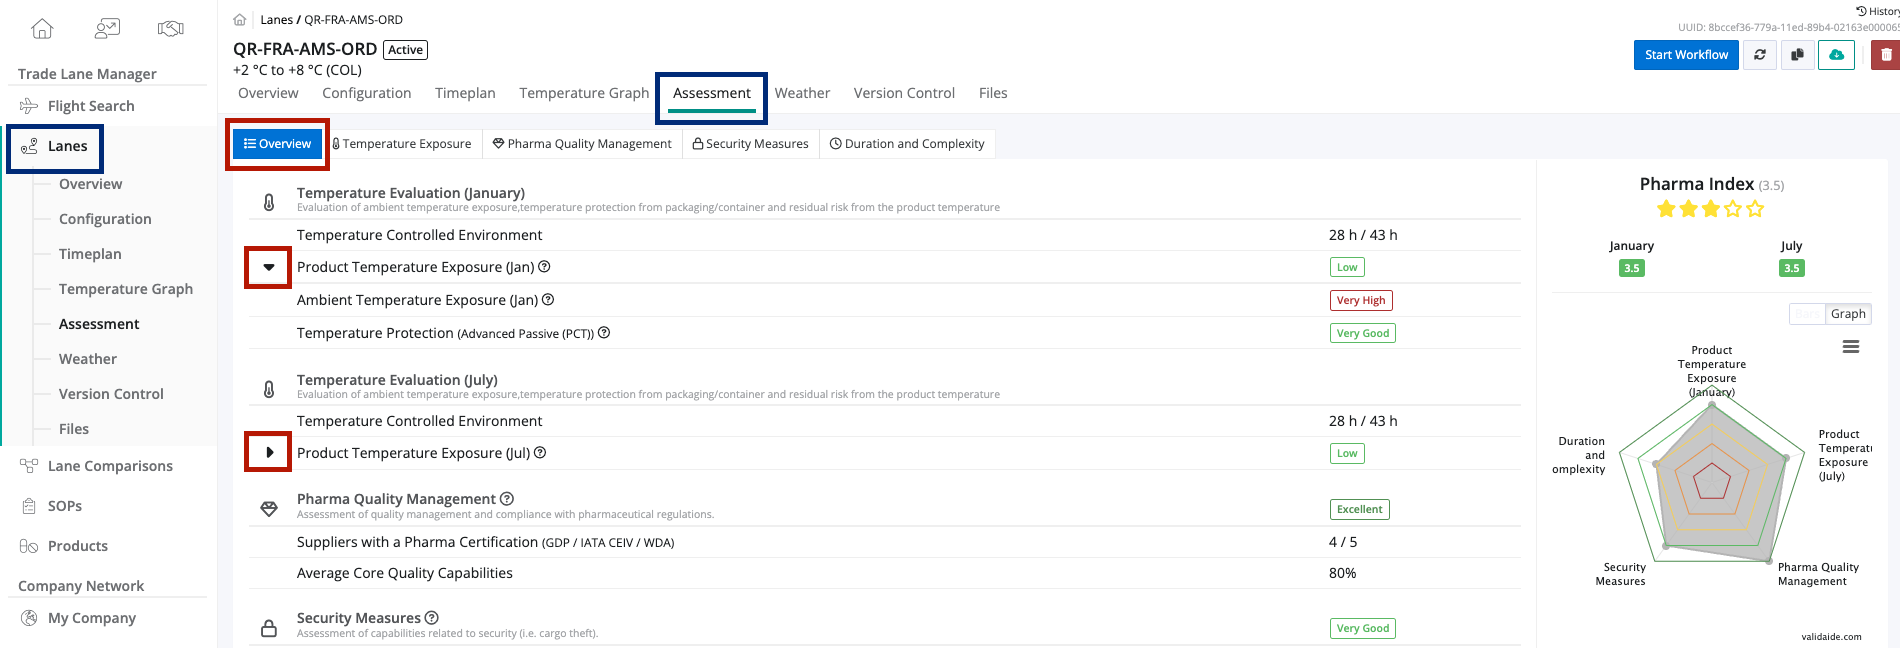Click thermometer icon for Temperature Evaluation (January)

click(269, 202)
